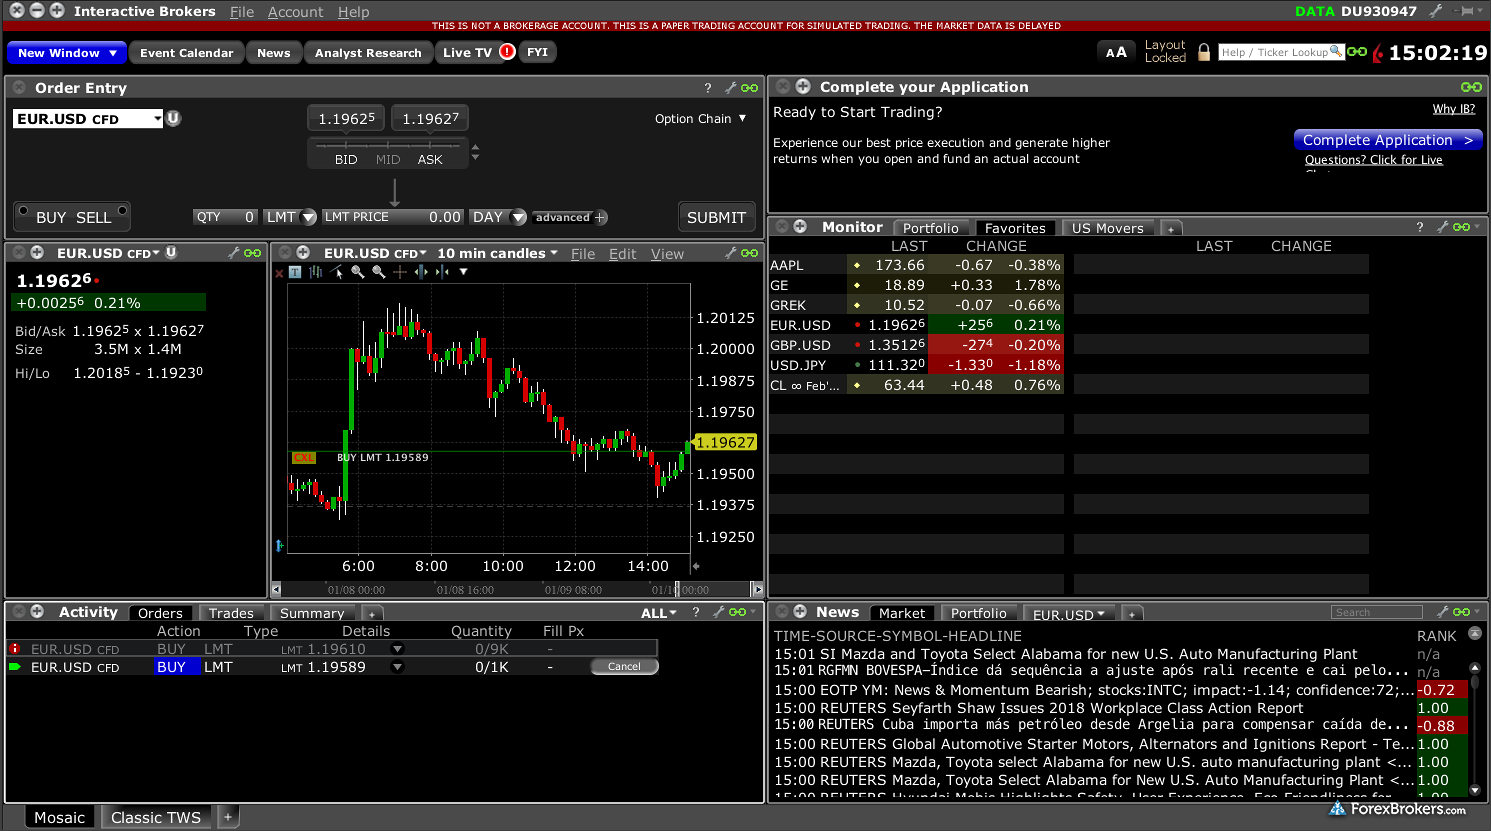Click the chart horizontal timeline scrollbar
Viewport: 1491px width, 831px height.
[x=517, y=590]
